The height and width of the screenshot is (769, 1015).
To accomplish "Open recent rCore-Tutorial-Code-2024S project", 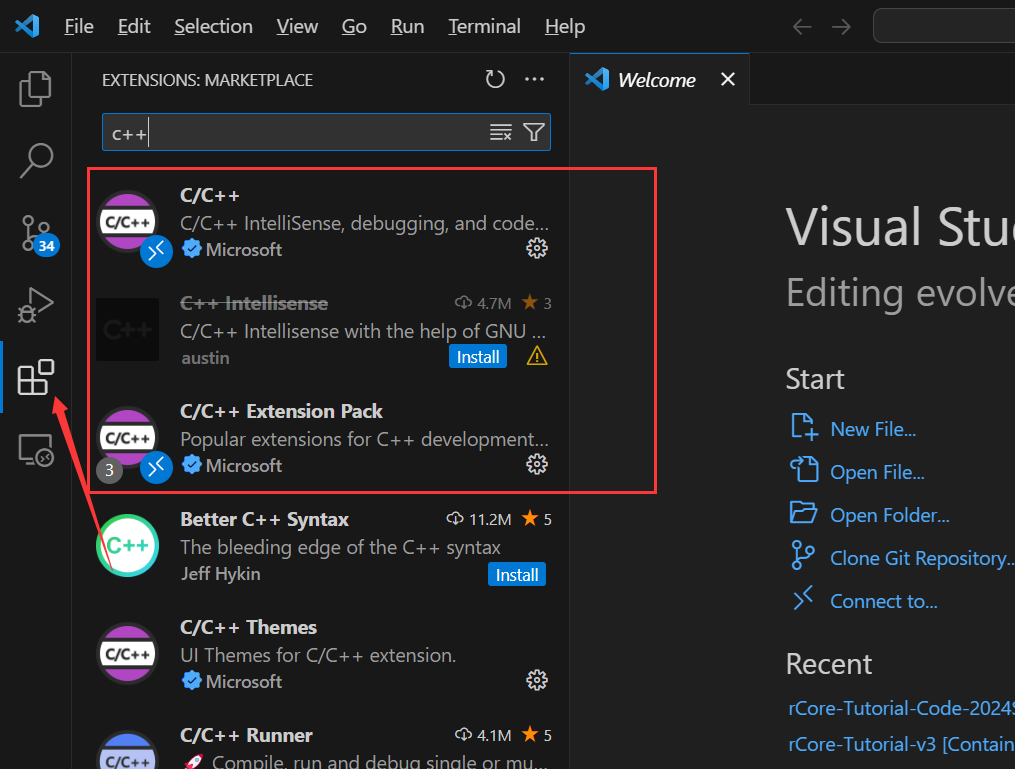I will coord(901,708).
